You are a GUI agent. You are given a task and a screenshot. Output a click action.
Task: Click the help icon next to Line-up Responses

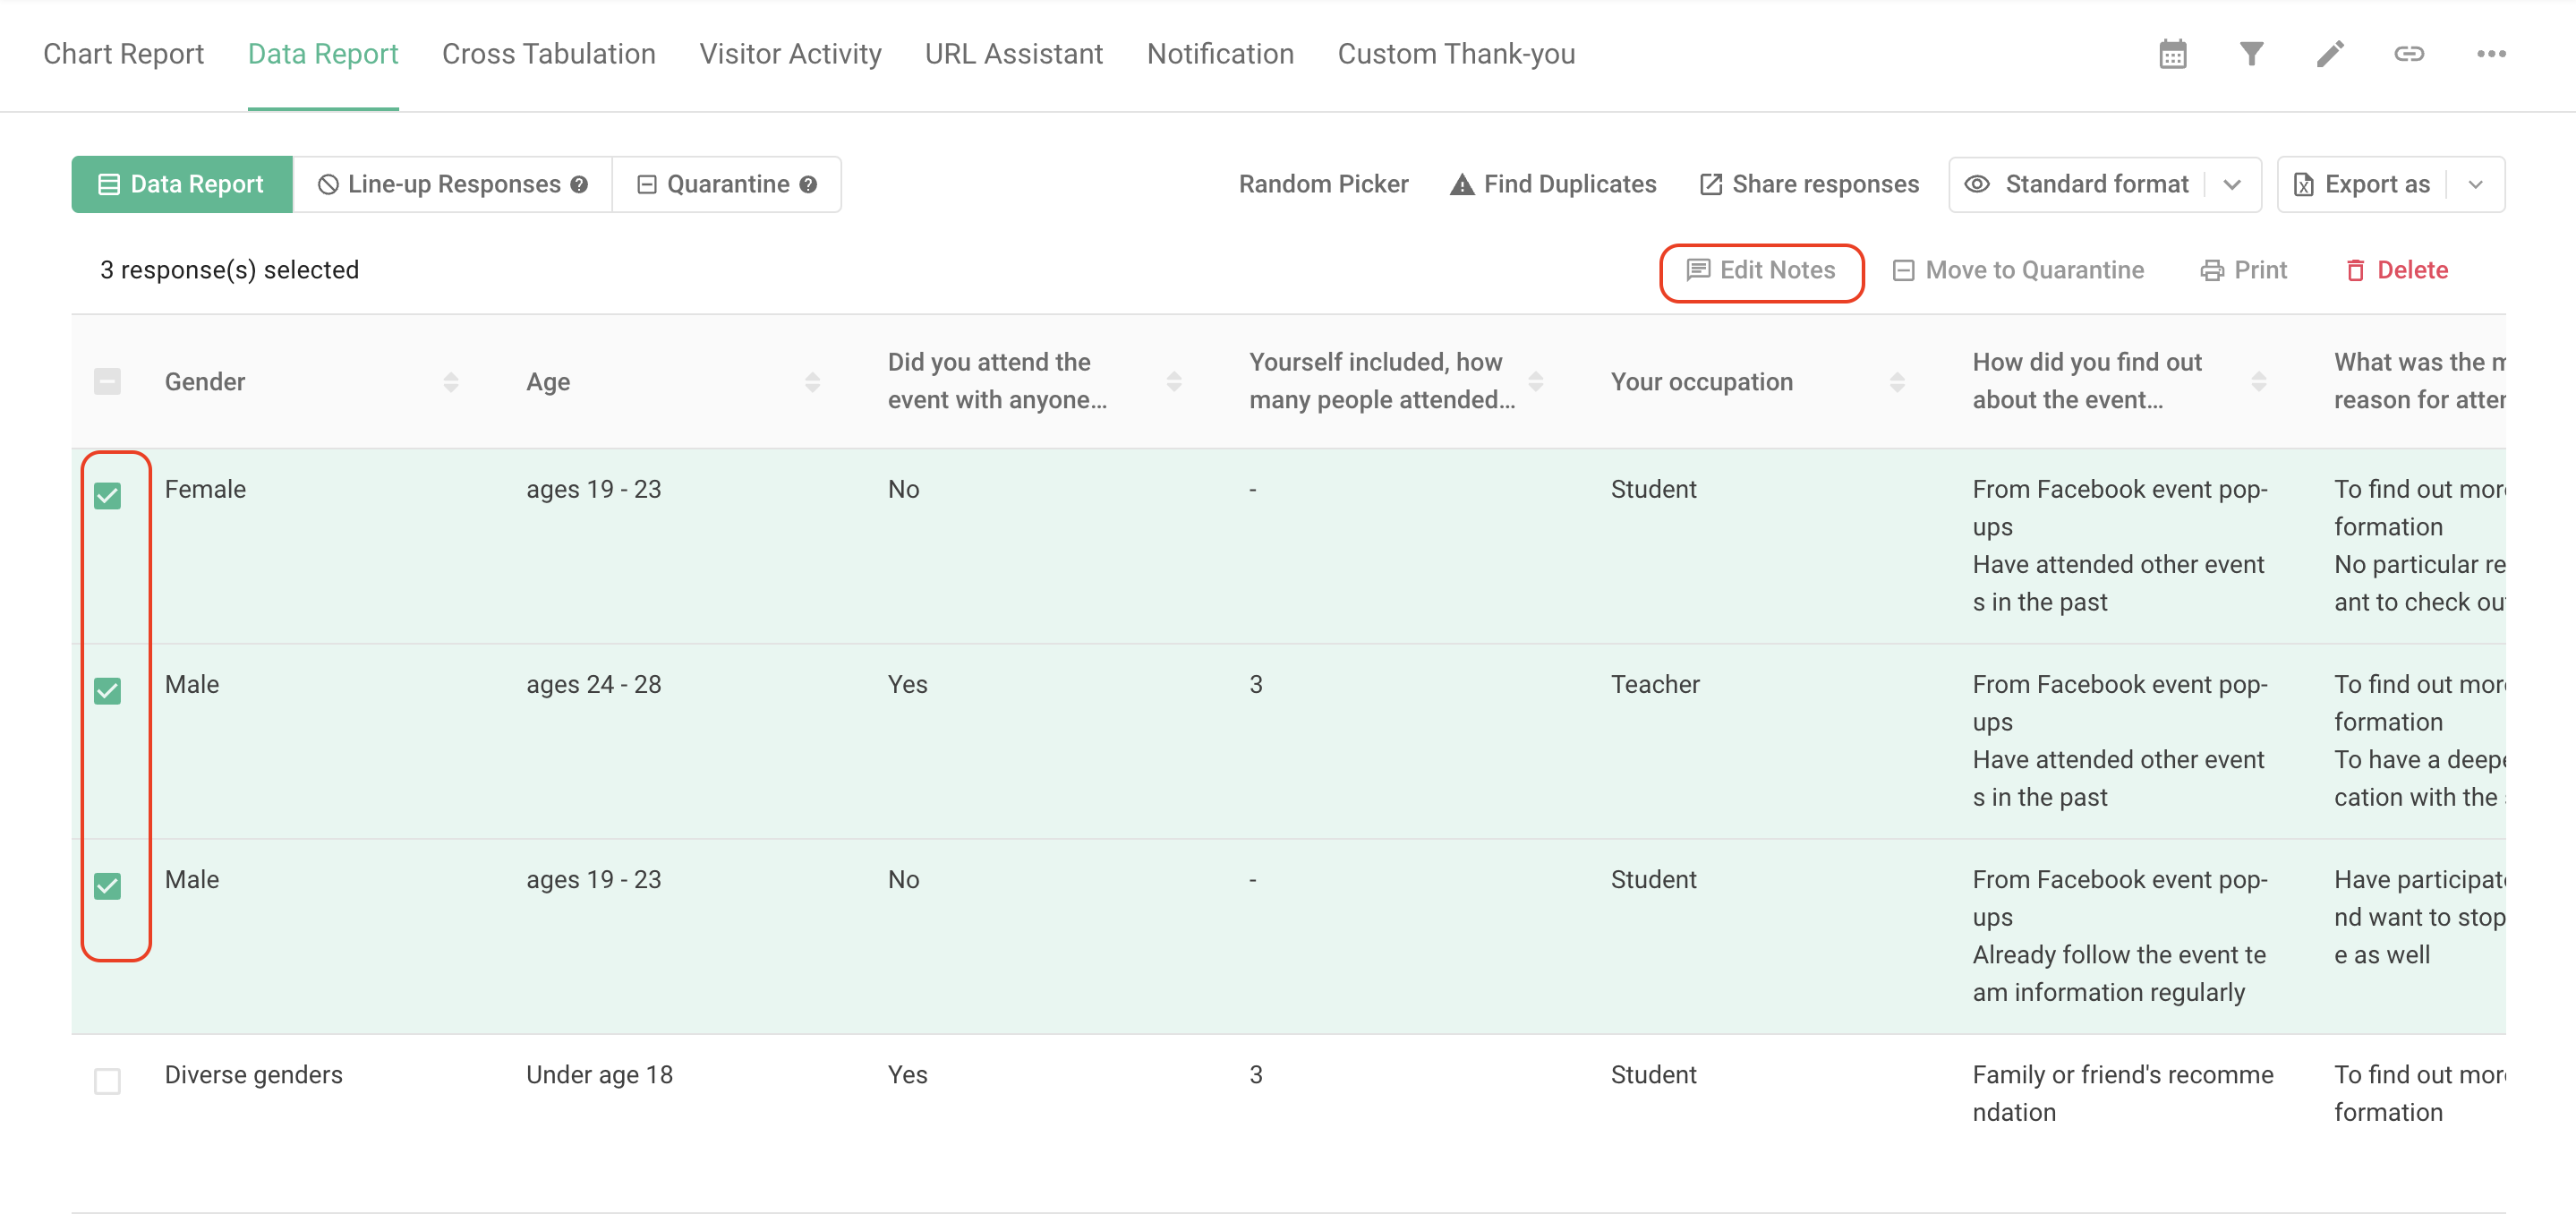click(x=579, y=185)
